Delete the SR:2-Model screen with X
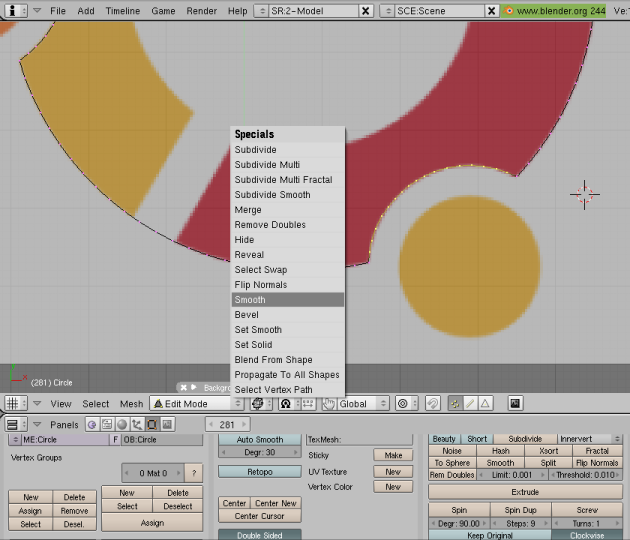The height and width of the screenshot is (540, 630). tap(365, 11)
